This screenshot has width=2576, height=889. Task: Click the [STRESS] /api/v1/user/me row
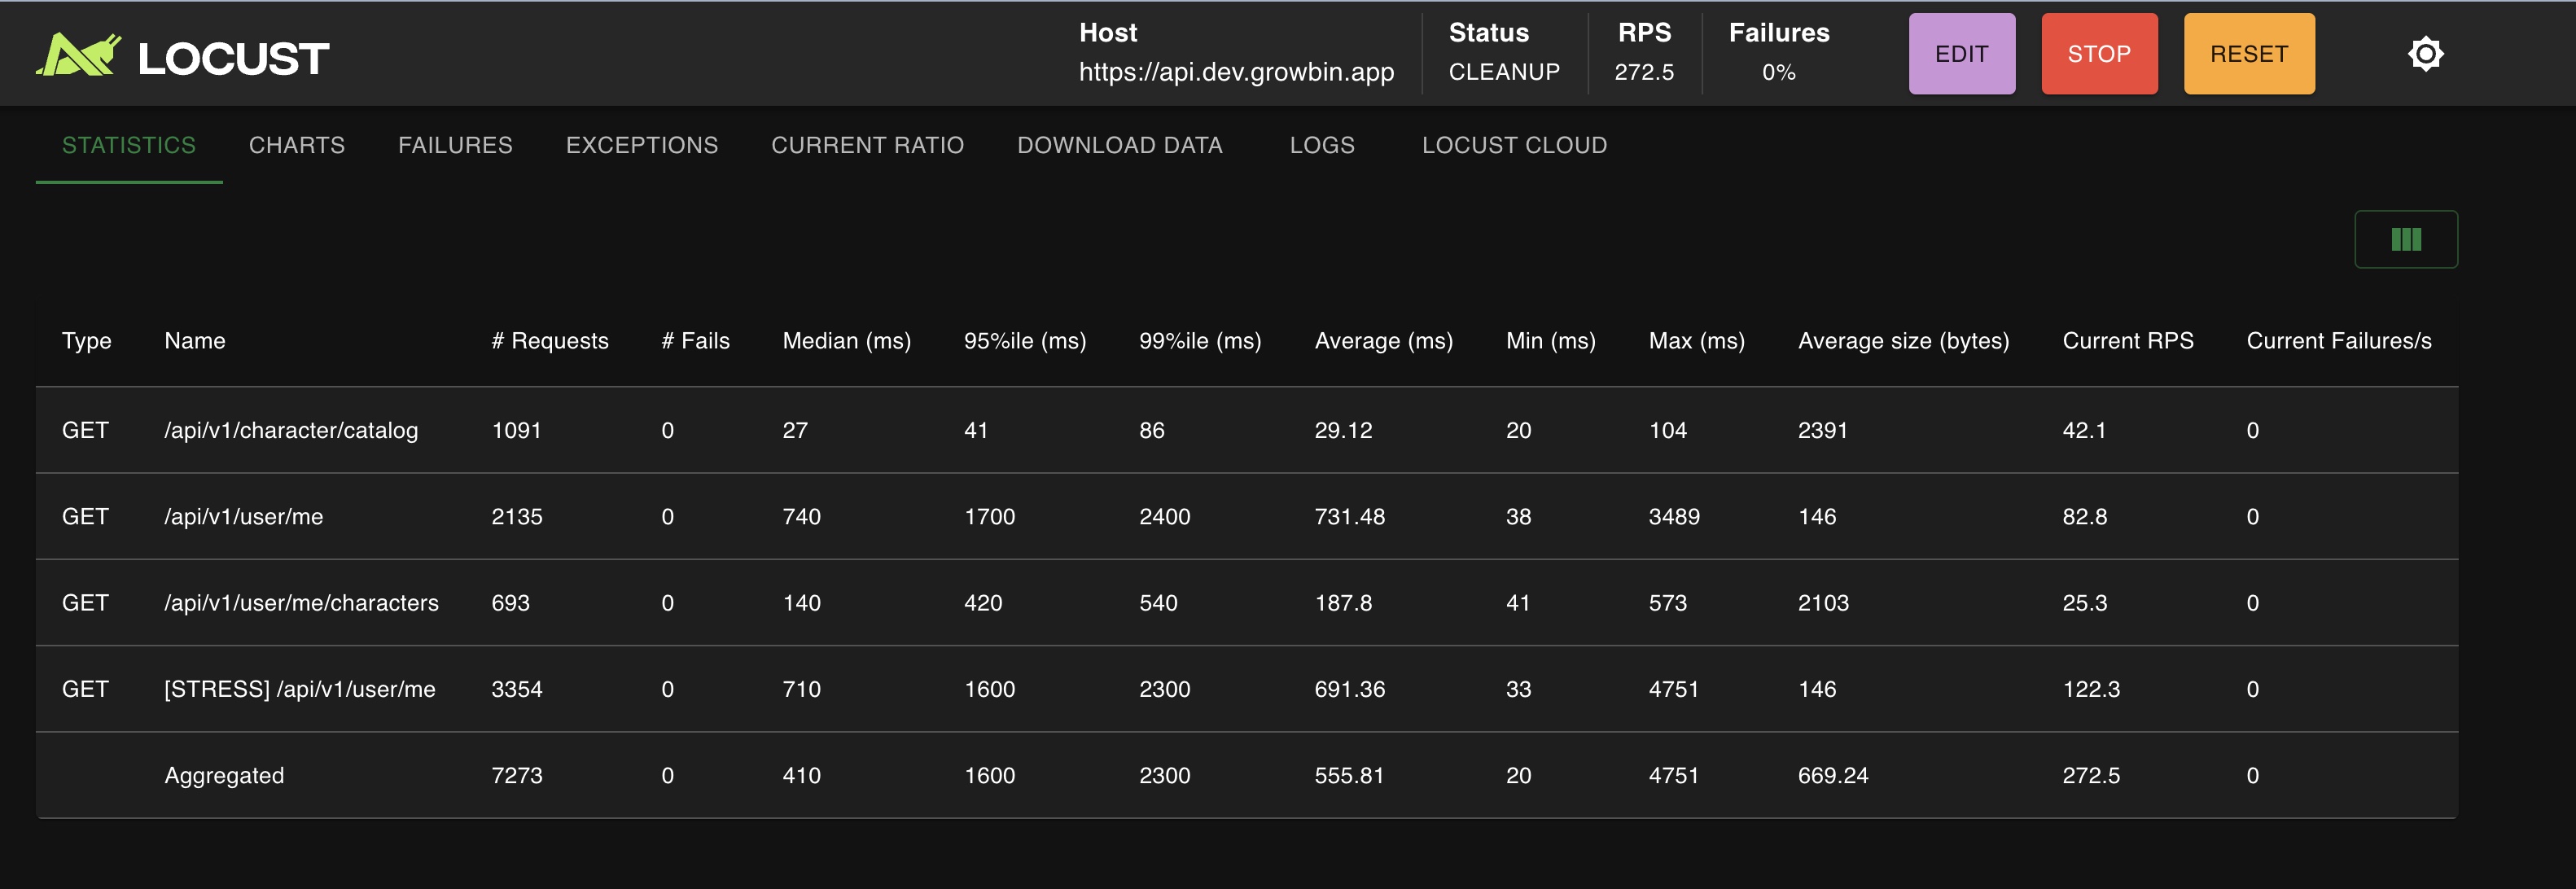[299, 689]
